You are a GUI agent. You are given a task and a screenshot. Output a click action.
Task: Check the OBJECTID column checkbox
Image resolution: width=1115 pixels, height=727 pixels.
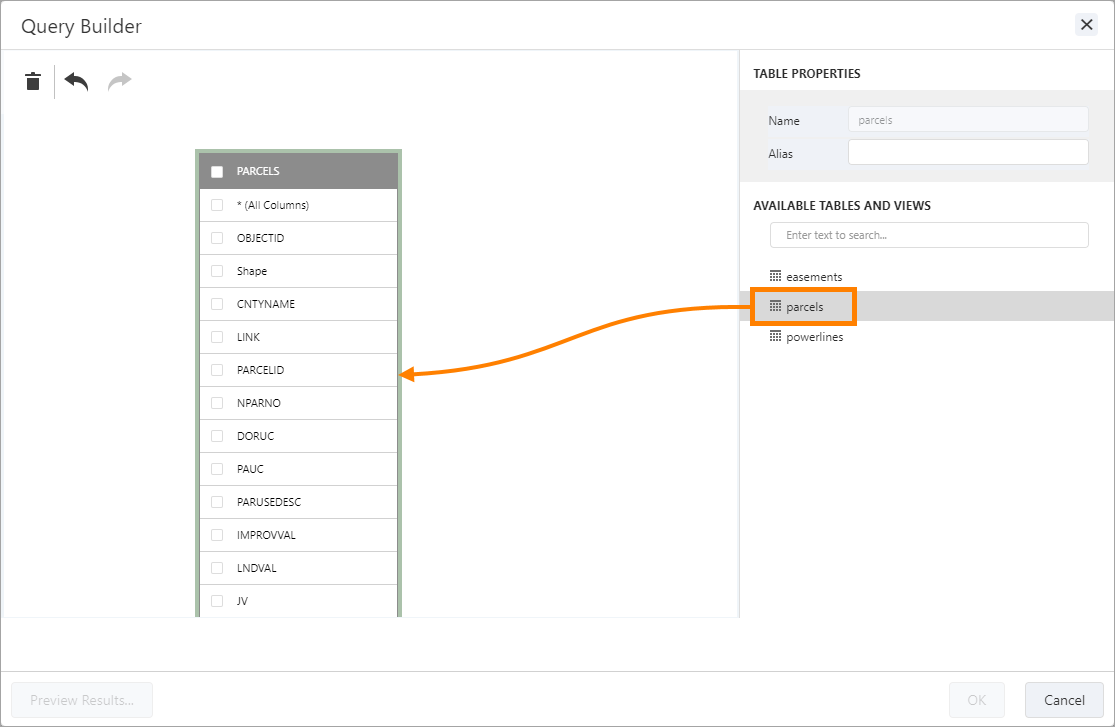(x=216, y=237)
